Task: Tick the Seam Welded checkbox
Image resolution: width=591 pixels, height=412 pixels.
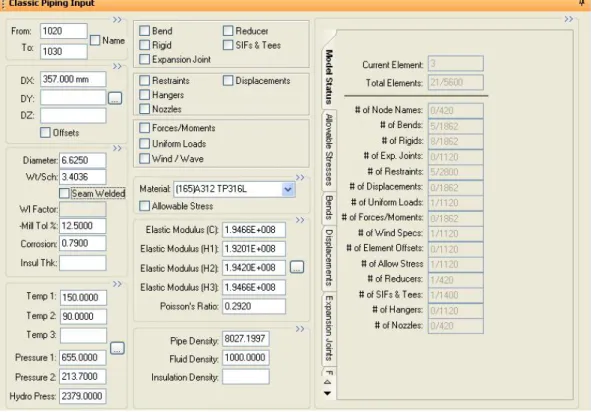Action: pos(64,193)
